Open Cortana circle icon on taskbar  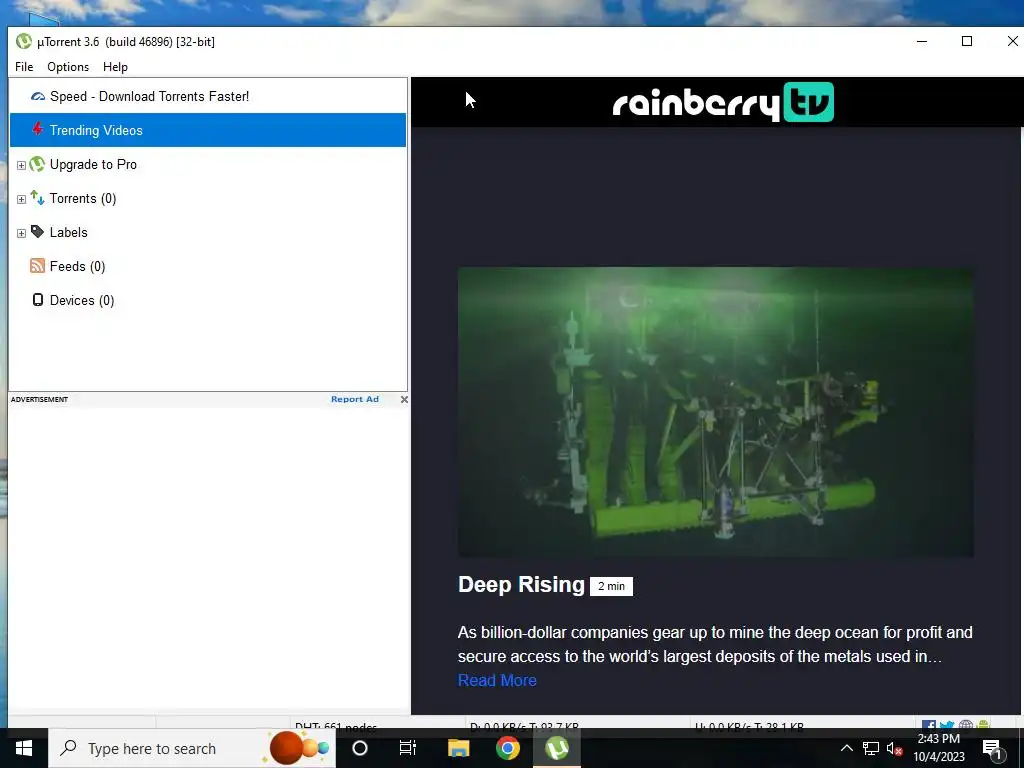[360, 748]
